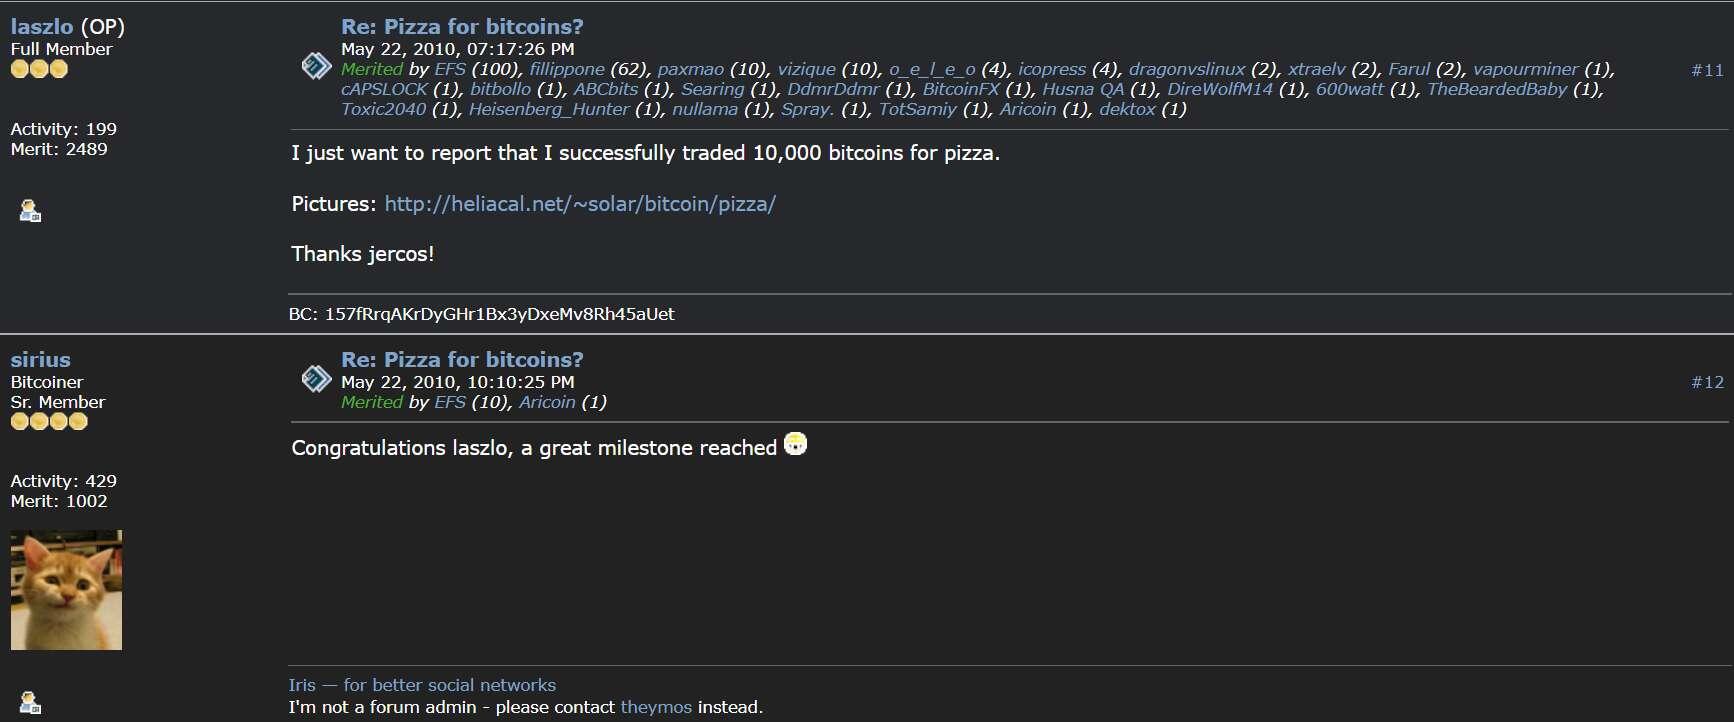Open the 'Iris — for better social networks' signature link
Screen dimensions: 1734x722
coord(422,685)
